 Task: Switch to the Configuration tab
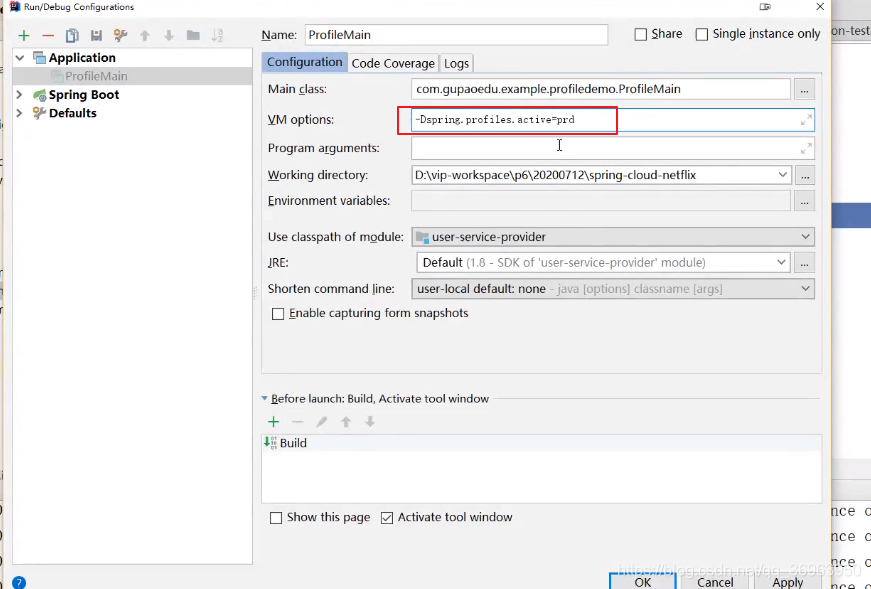point(304,62)
